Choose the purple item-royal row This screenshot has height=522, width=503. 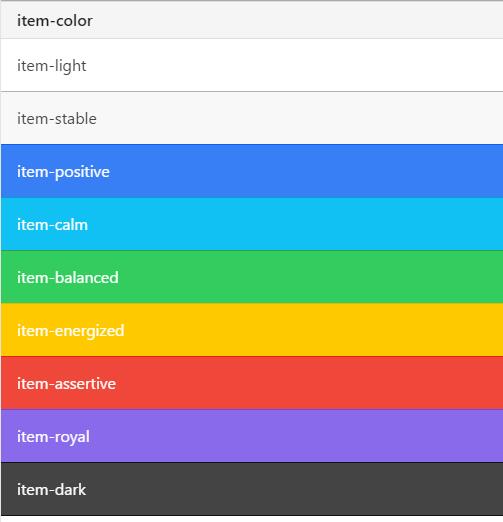[252, 436]
